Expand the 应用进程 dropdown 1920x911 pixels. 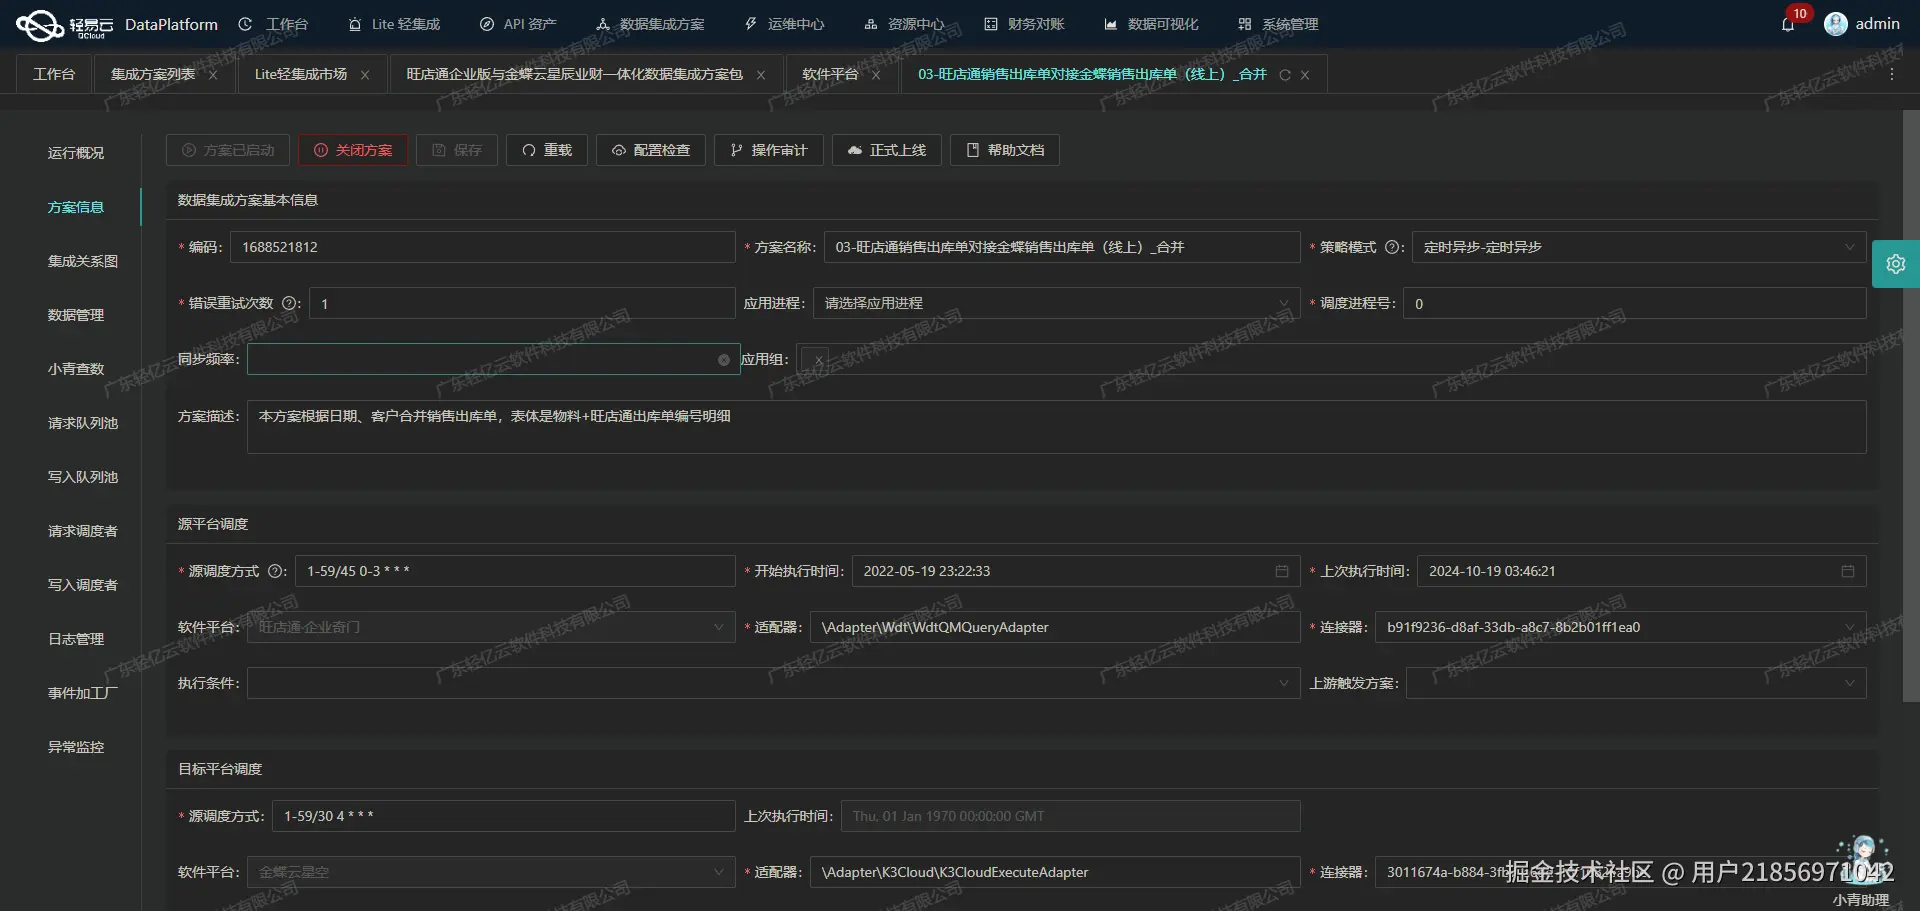1056,303
